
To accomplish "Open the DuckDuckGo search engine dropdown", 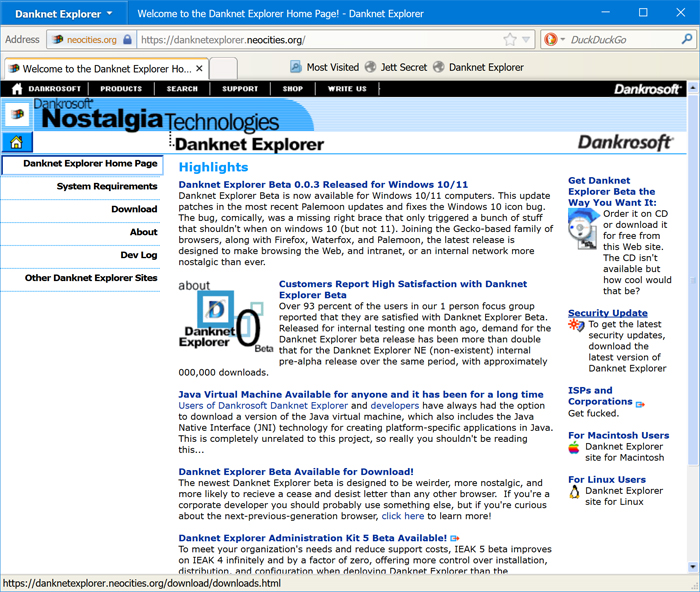I will coord(553,40).
